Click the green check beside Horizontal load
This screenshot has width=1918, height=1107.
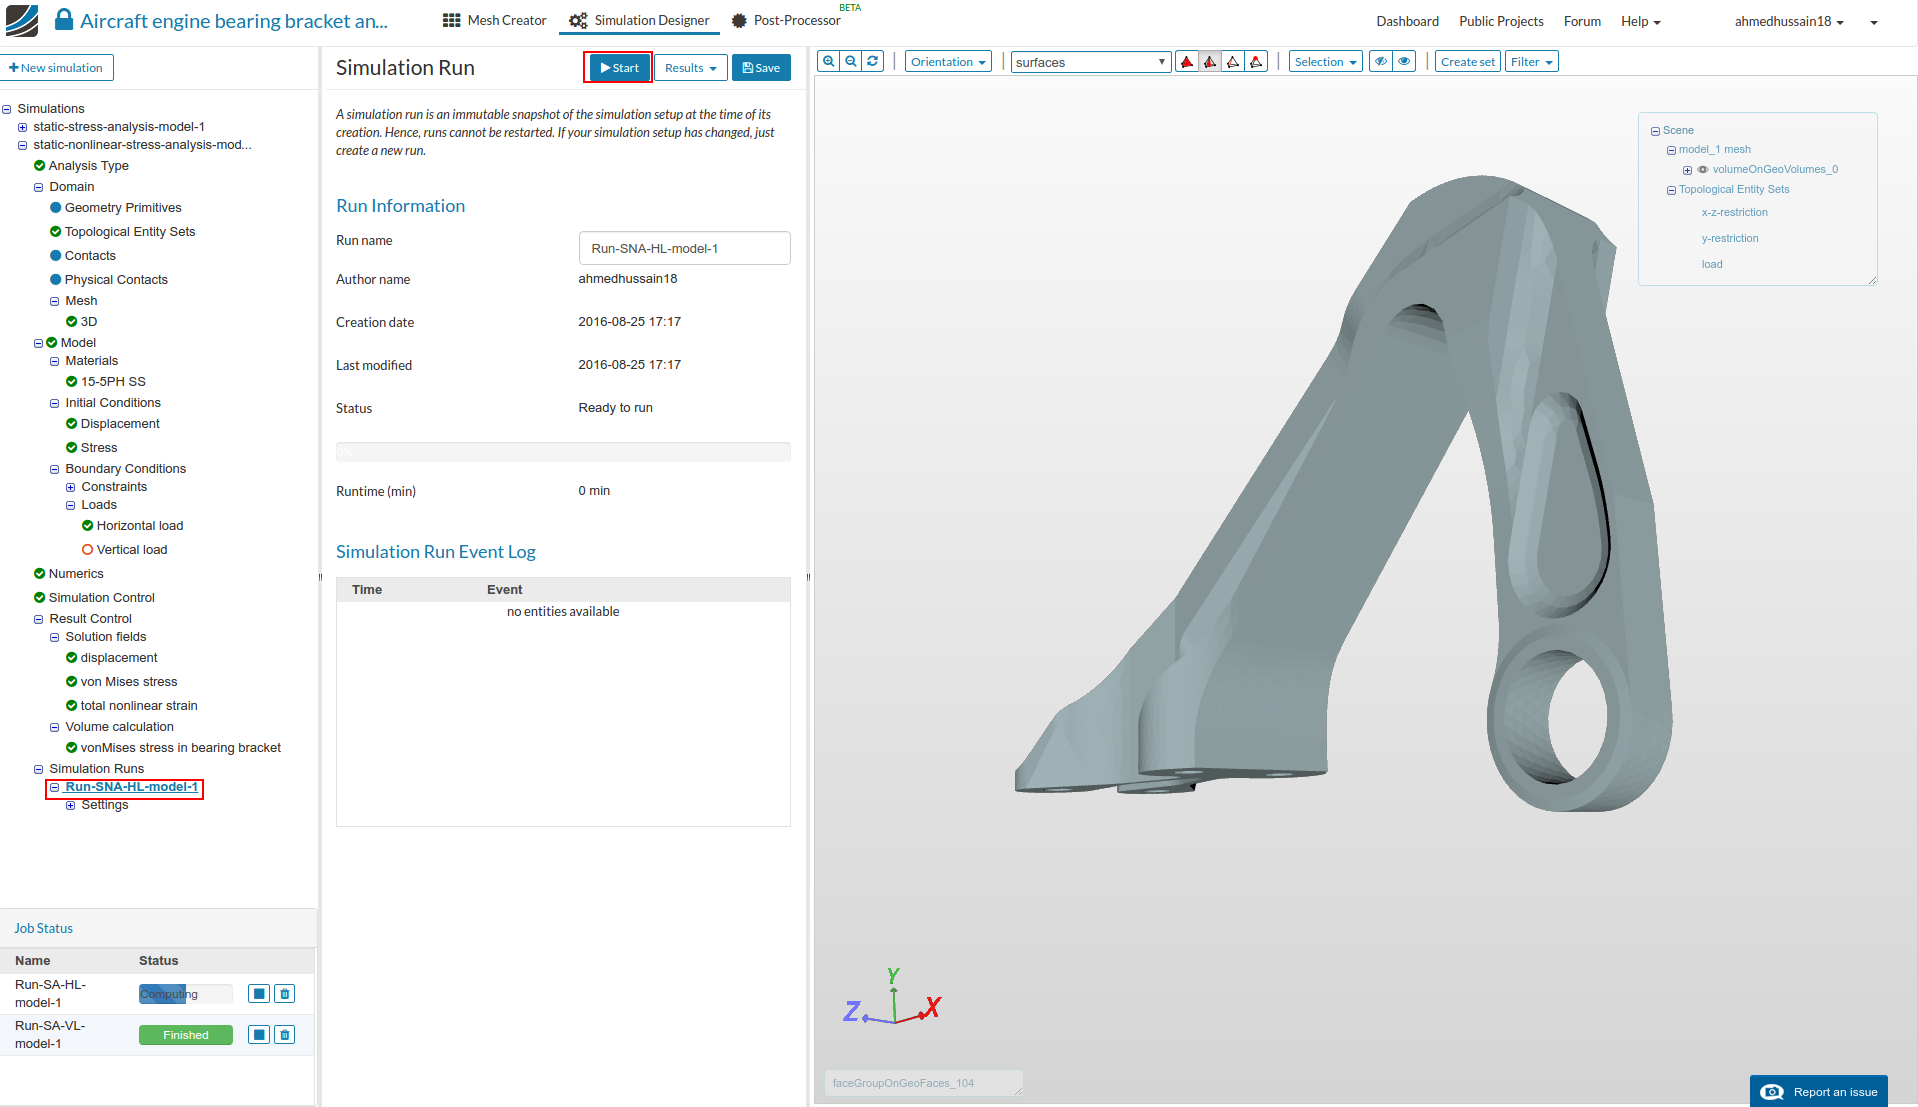pos(87,526)
